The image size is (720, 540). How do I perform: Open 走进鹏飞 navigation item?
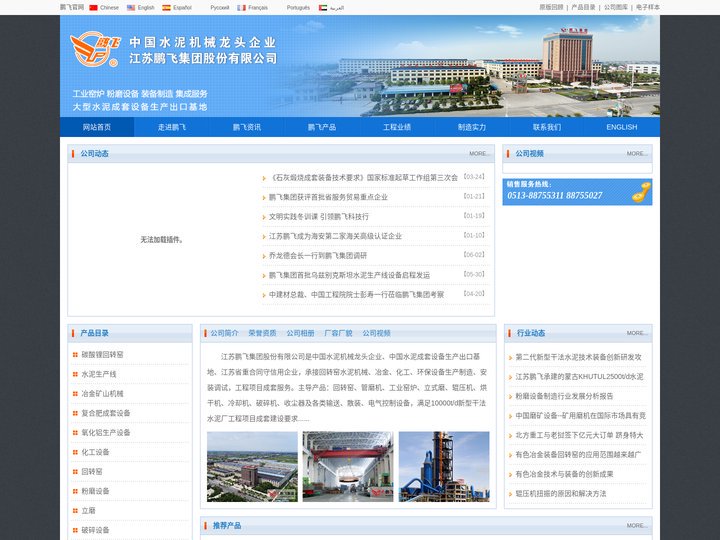(x=172, y=127)
